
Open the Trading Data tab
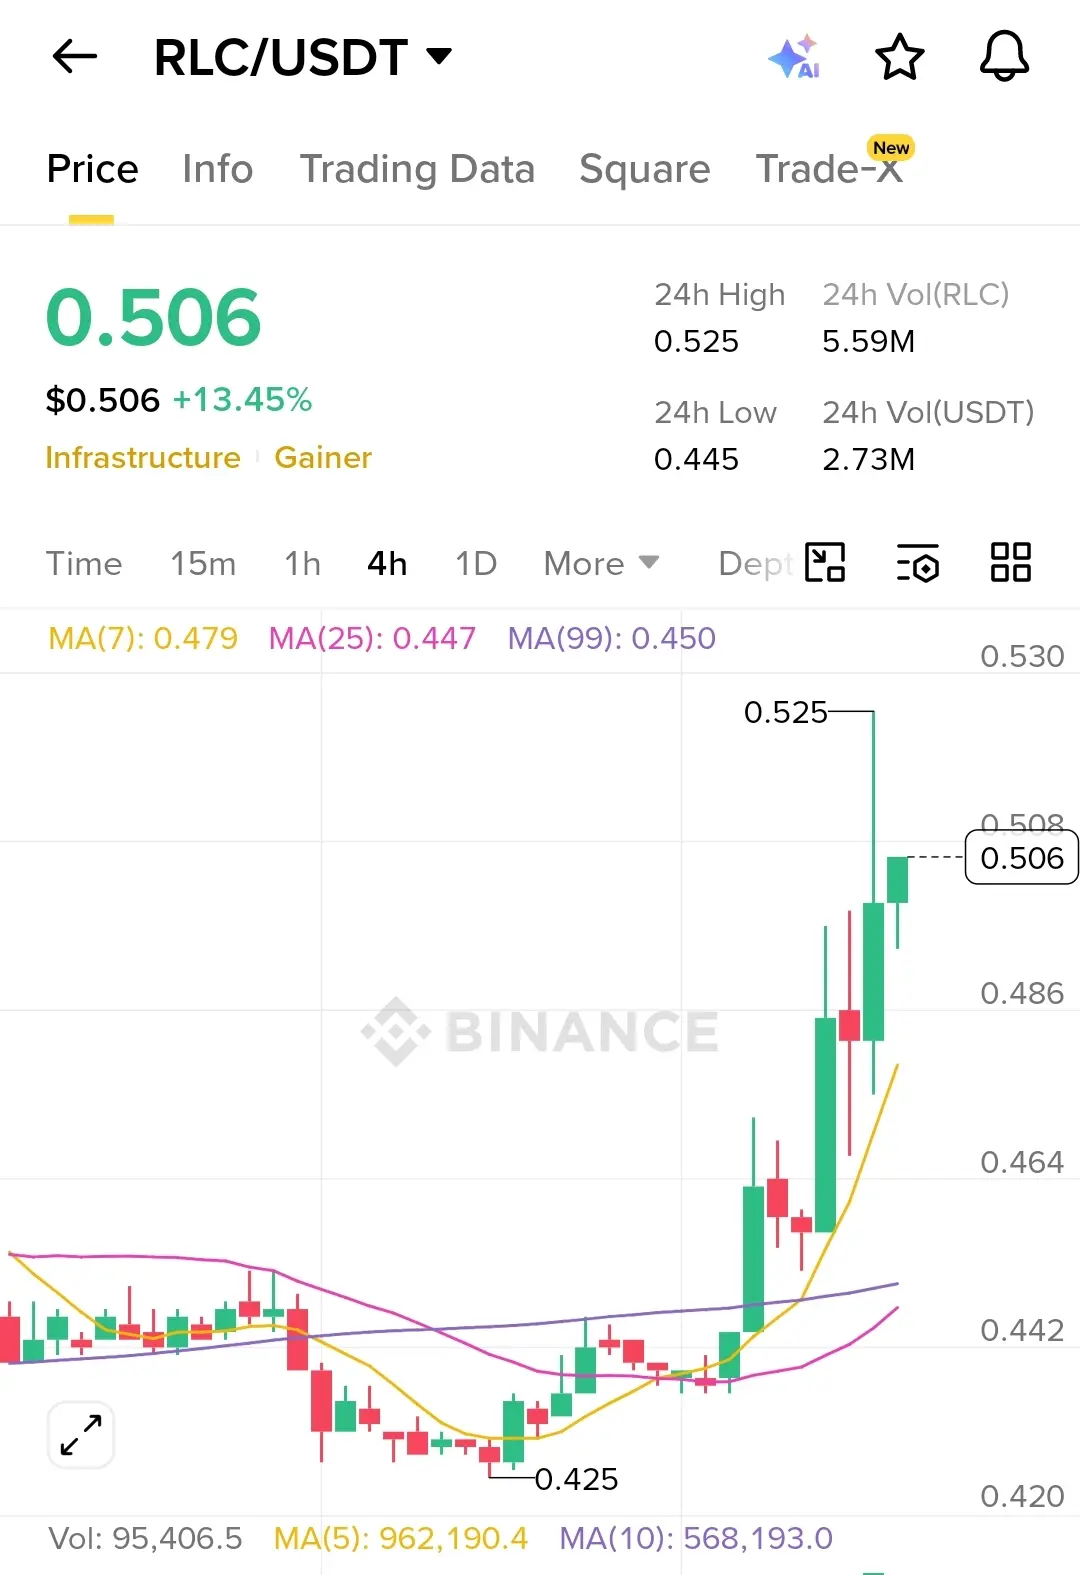click(x=417, y=169)
